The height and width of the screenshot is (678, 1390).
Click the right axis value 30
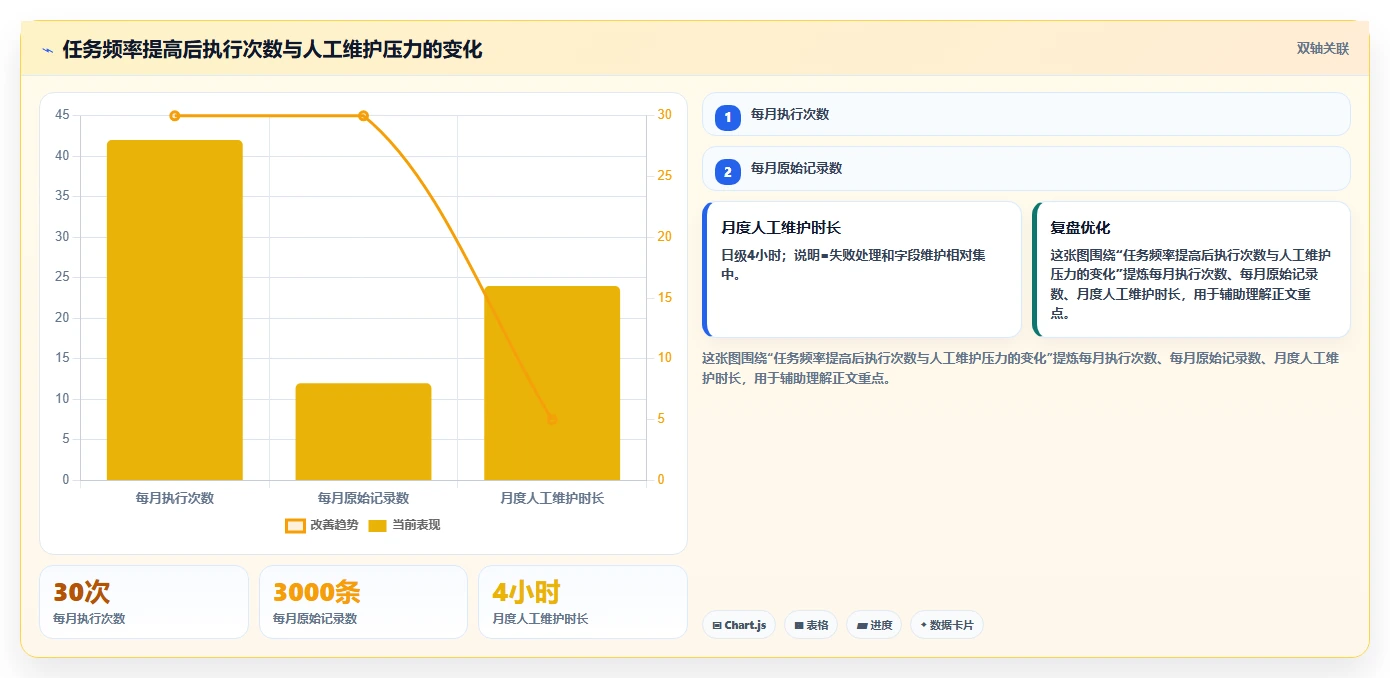tap(665, 115)
